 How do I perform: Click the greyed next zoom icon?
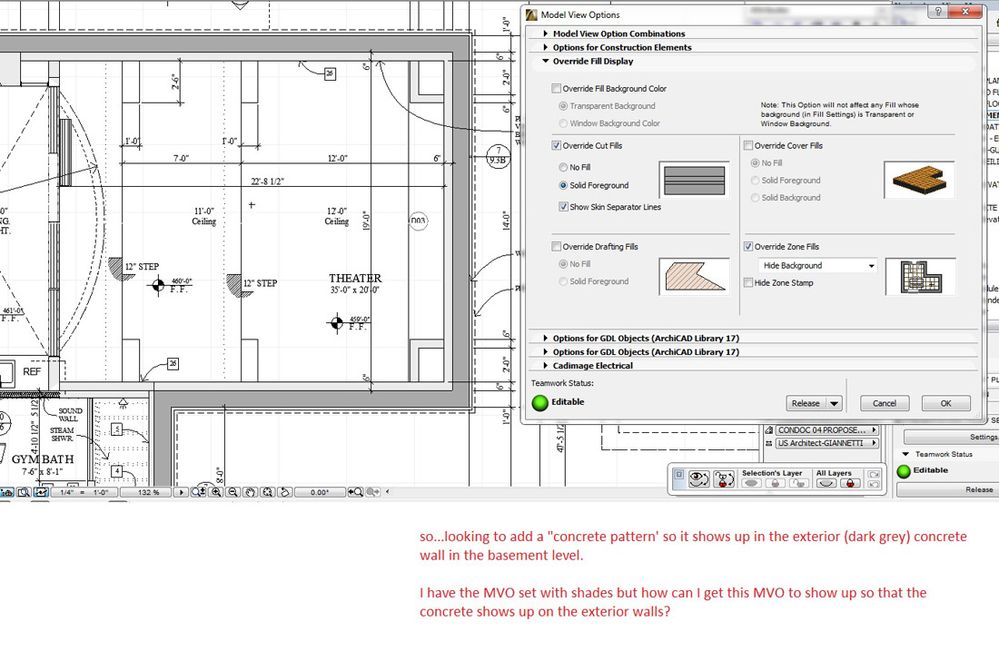373,492
